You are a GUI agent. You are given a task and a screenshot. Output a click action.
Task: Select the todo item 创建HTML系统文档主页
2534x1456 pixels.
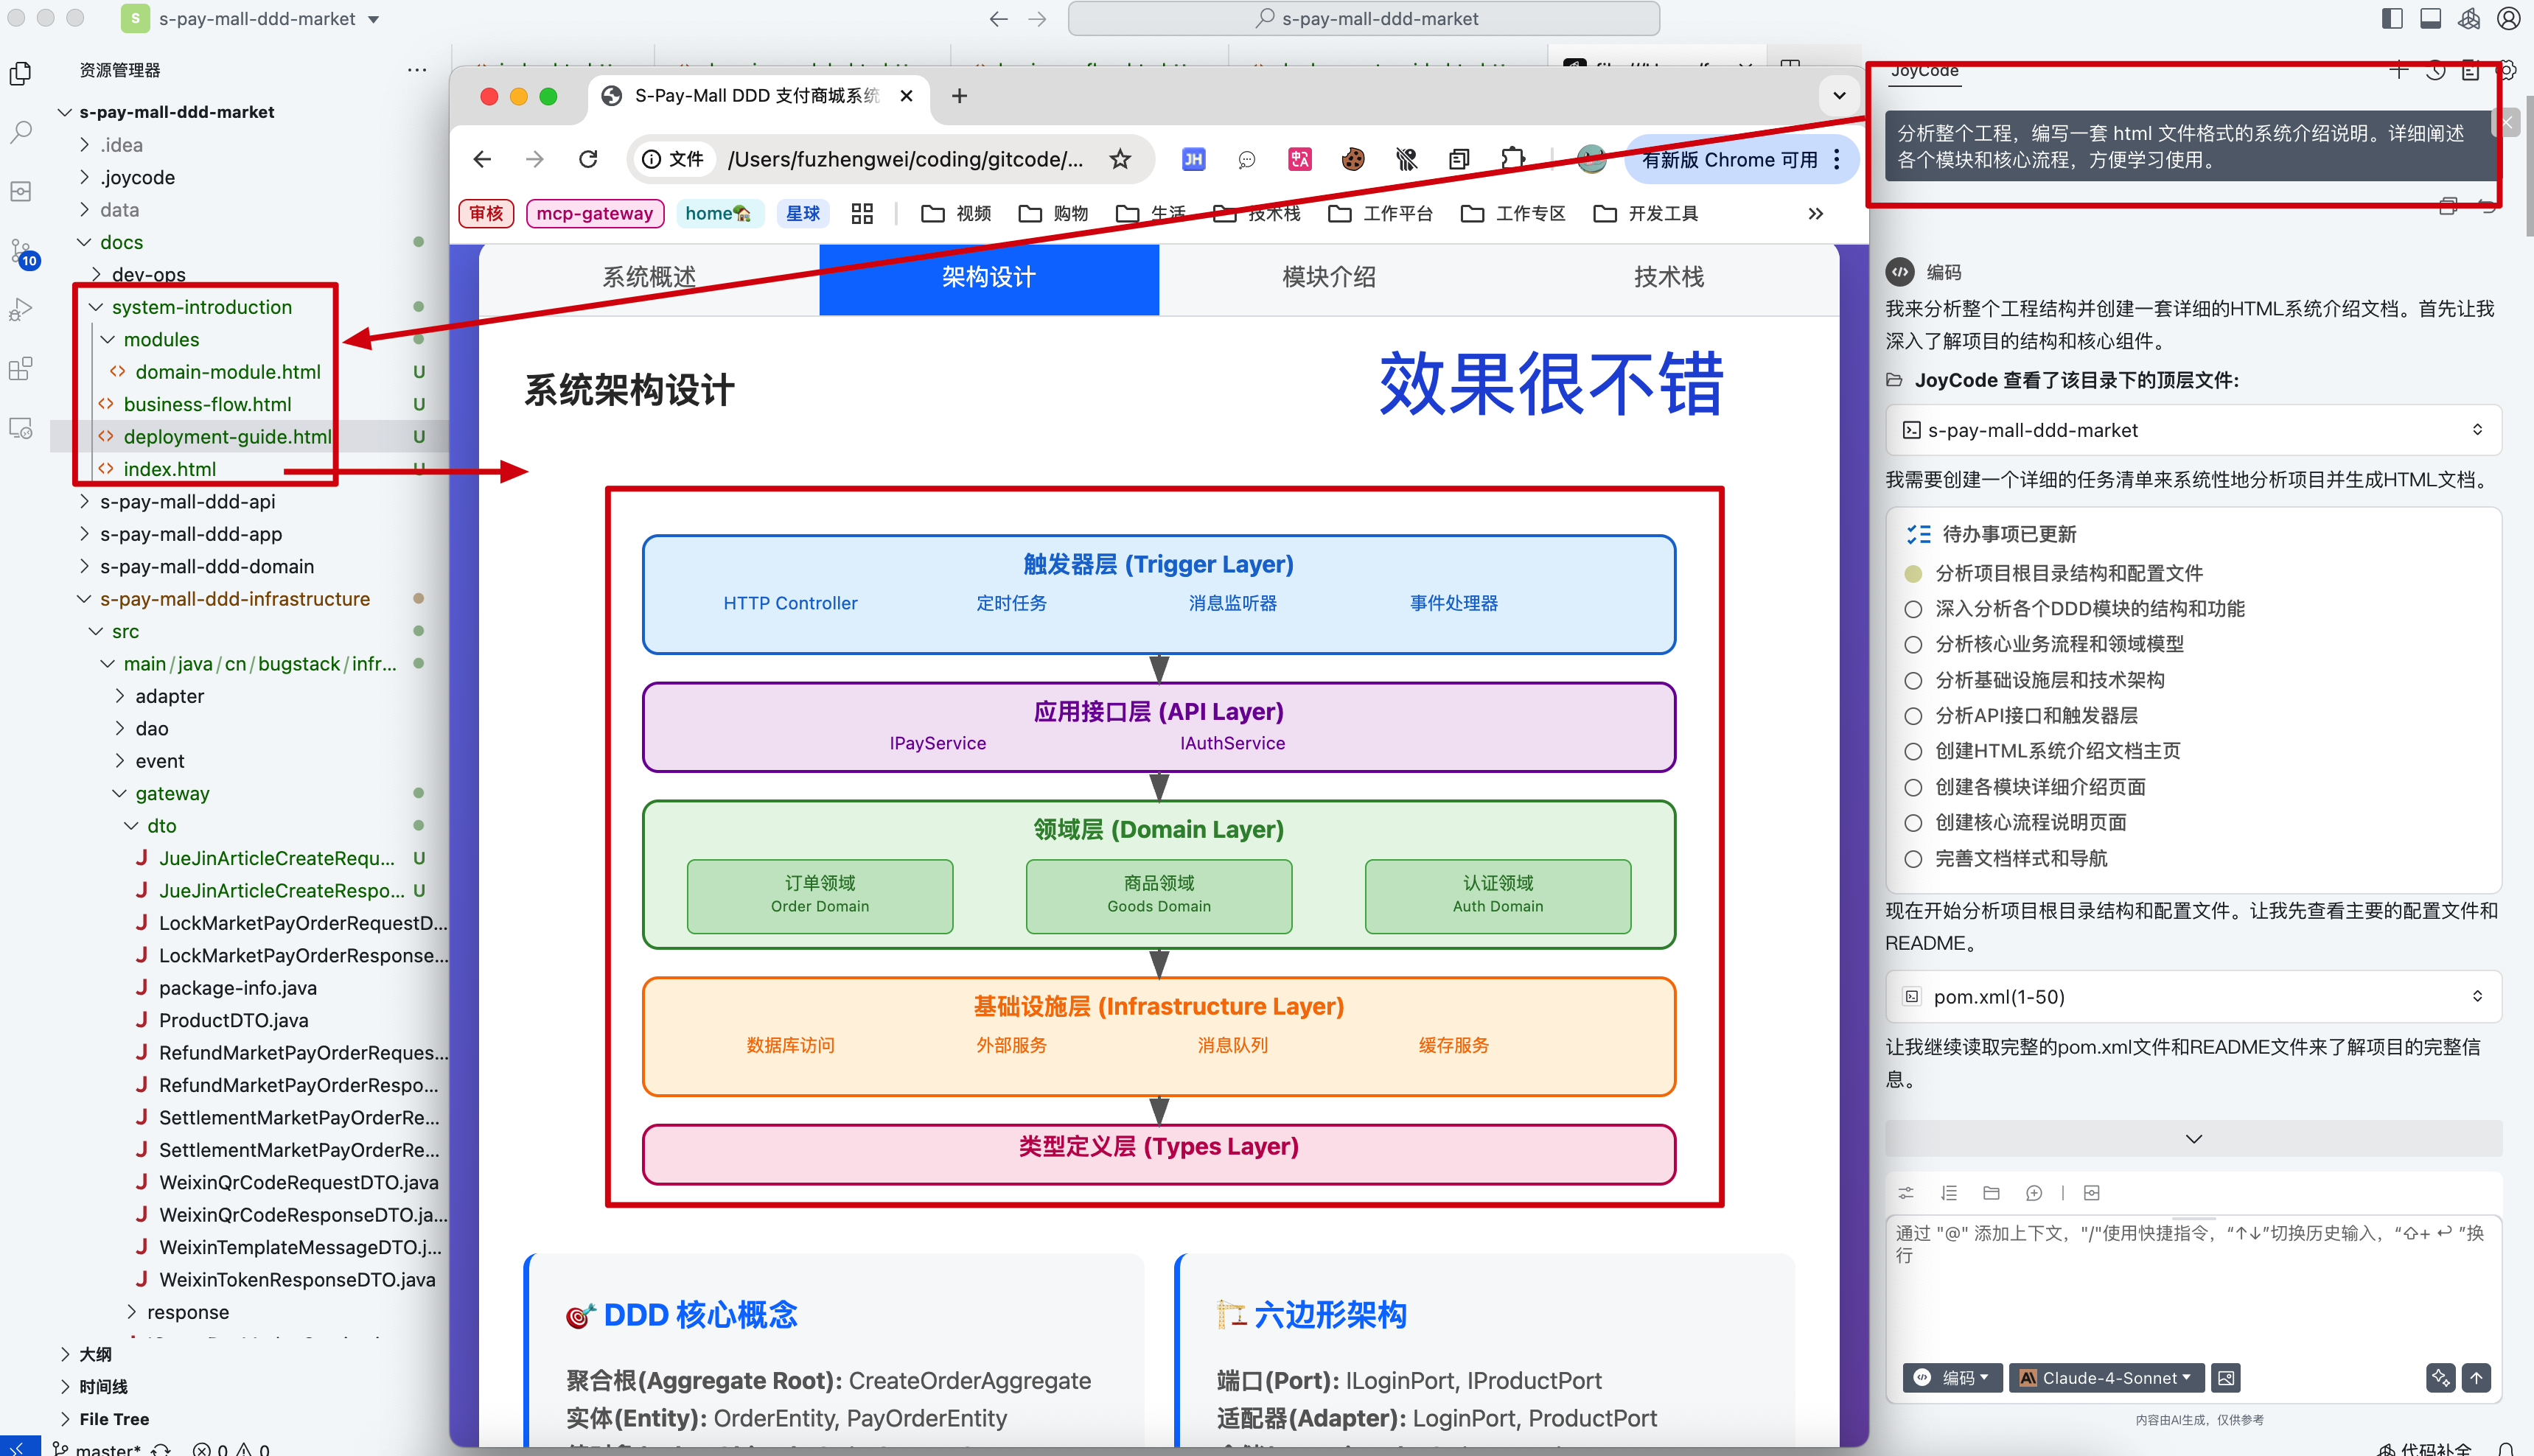point(2057,751)
